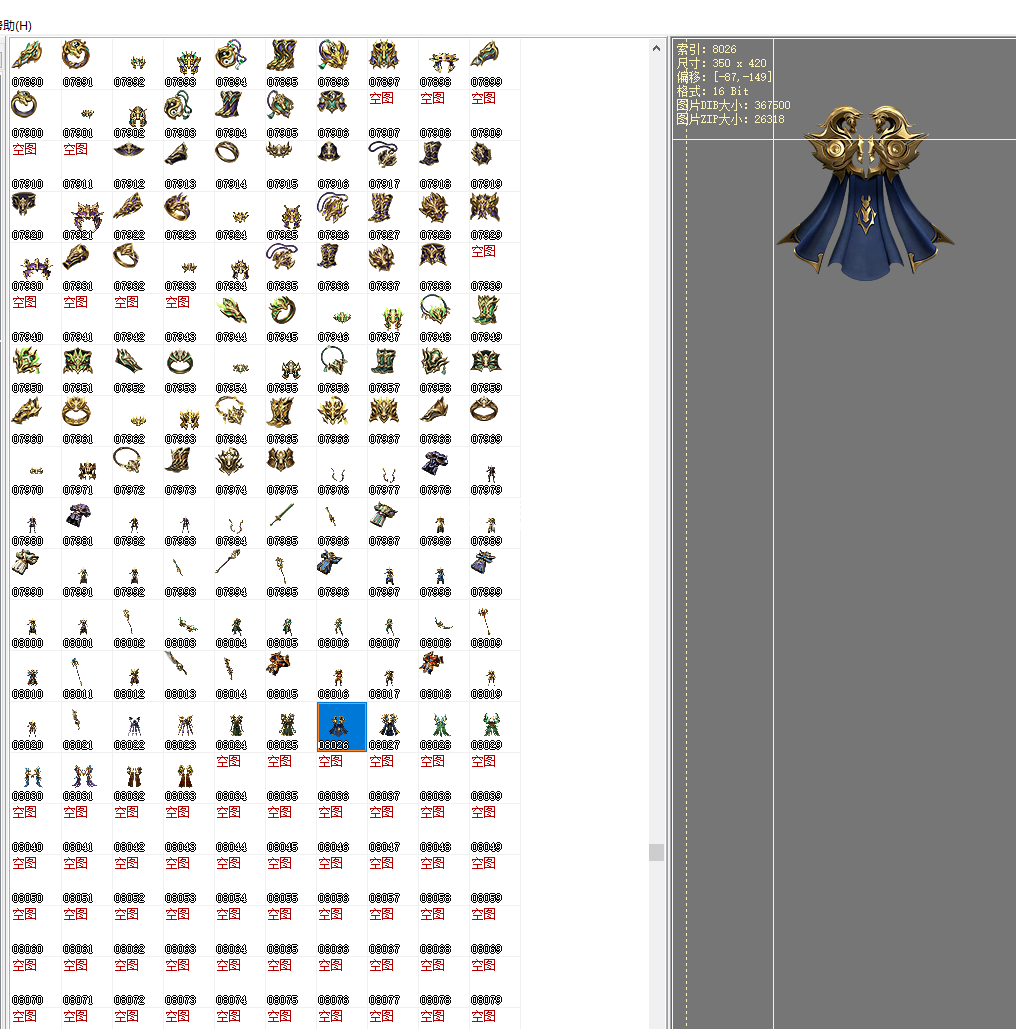Select sprite thumbnail 07967

click(392, 421)
